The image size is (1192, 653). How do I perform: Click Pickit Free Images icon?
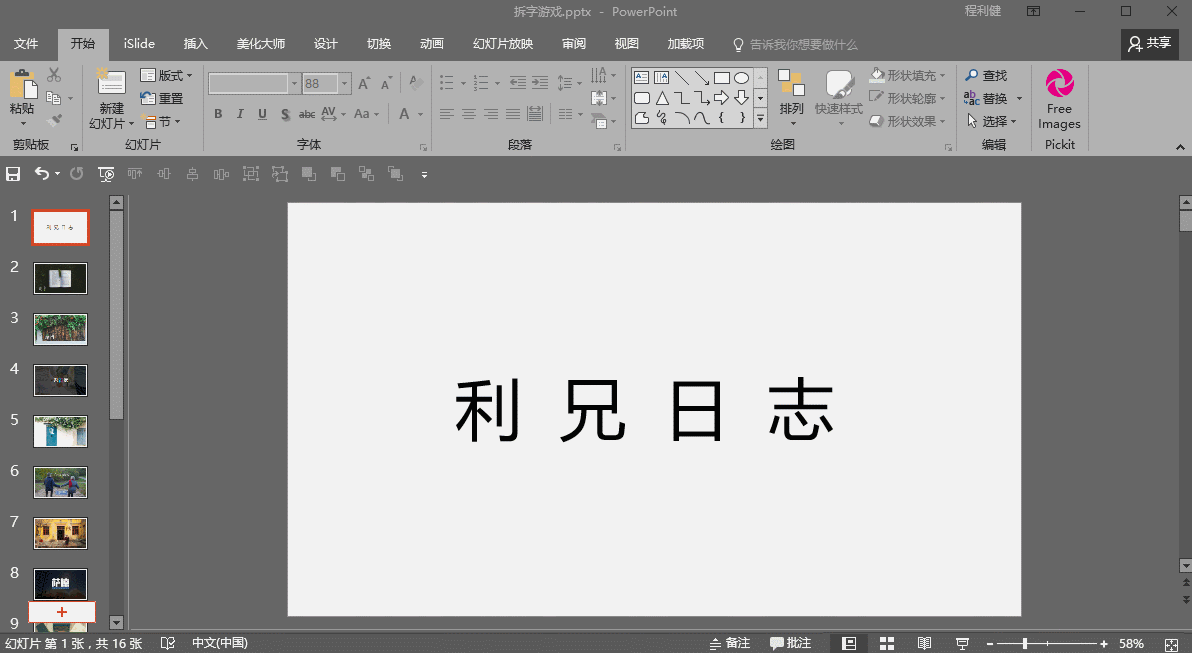(1060, 83)
